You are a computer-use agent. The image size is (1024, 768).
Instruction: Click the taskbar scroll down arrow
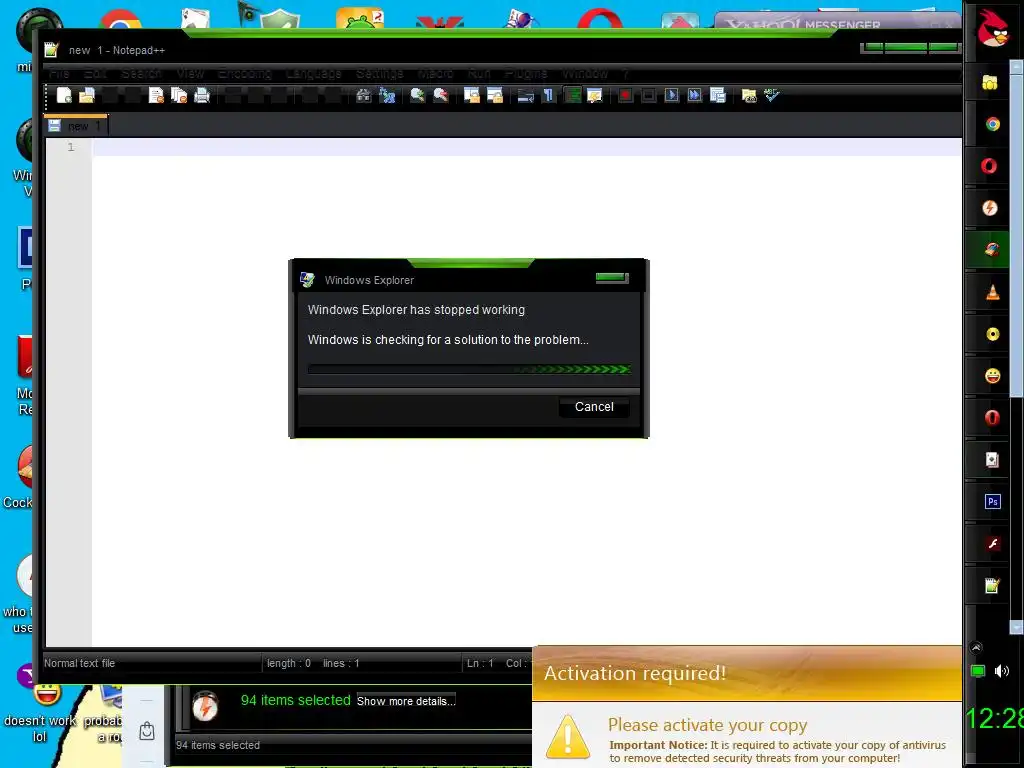pos(1017,628)
